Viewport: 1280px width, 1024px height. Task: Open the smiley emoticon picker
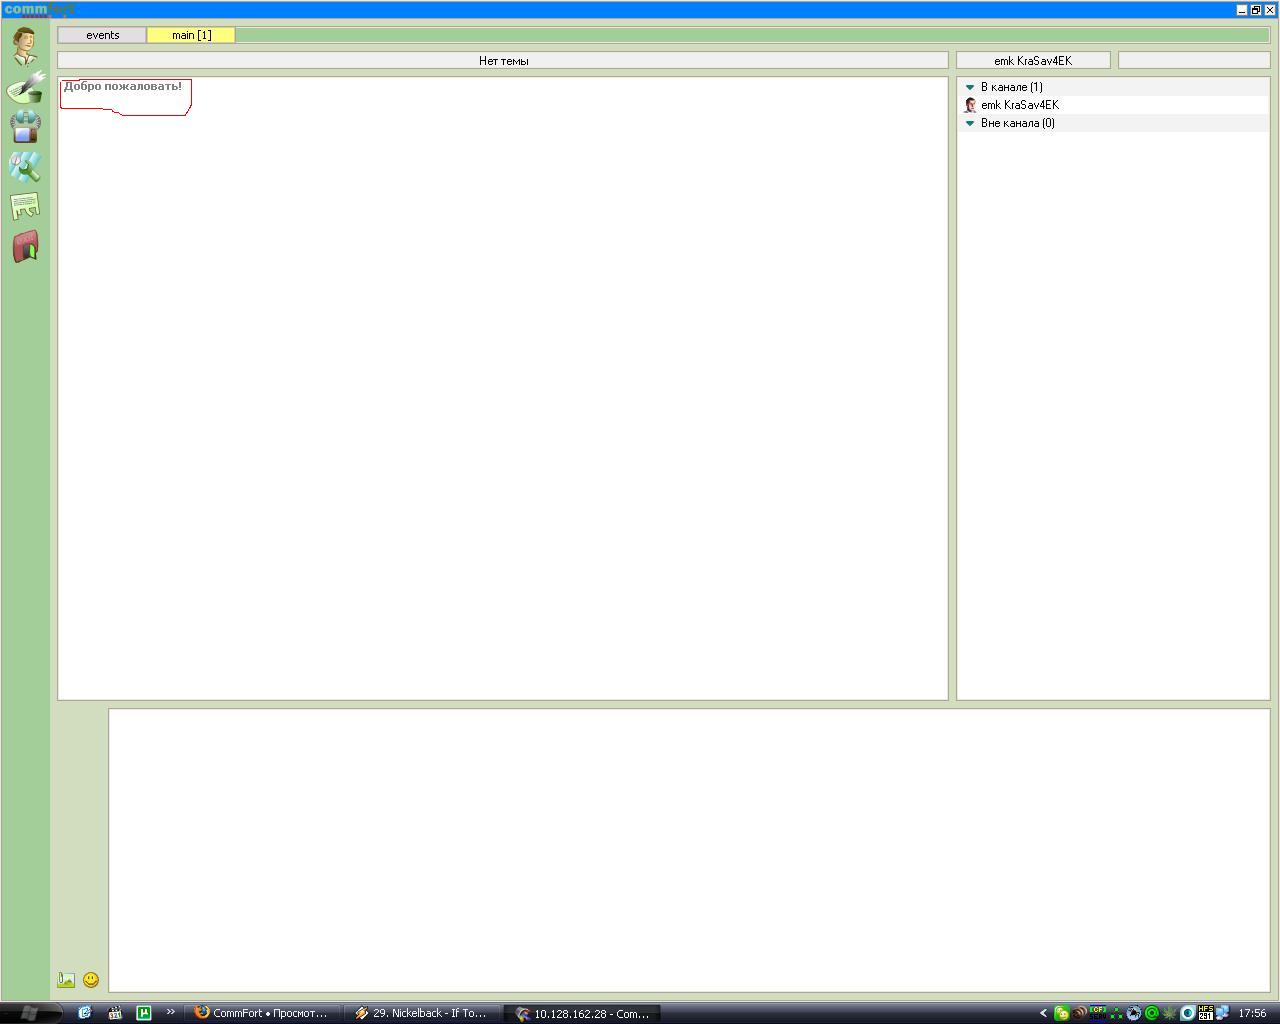tap(91, 980)
